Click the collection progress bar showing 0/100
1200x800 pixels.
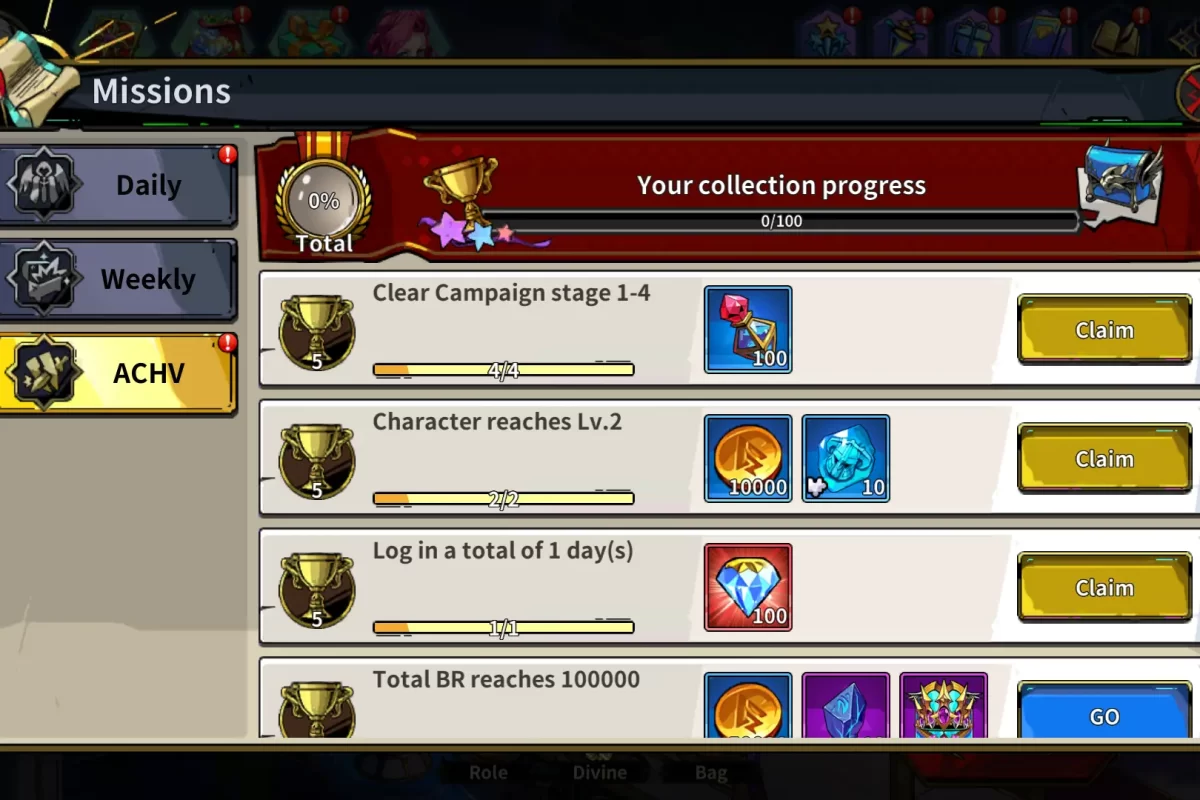click(781, 221)
